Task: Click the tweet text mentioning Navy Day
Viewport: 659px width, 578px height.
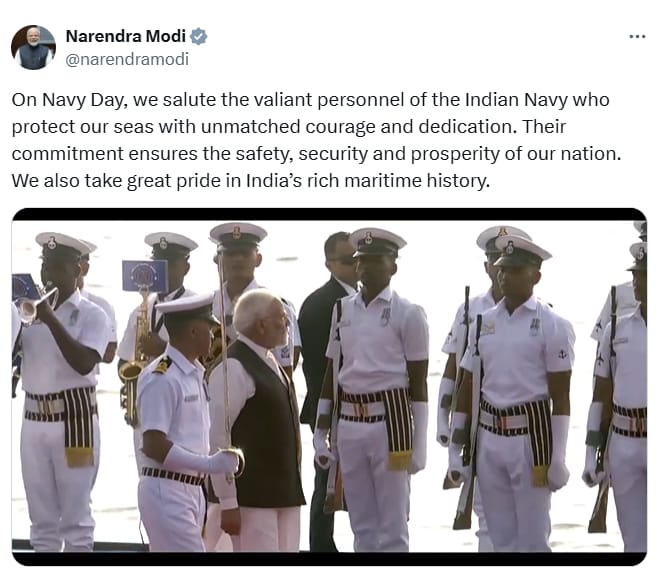Action: click(316, 140)
